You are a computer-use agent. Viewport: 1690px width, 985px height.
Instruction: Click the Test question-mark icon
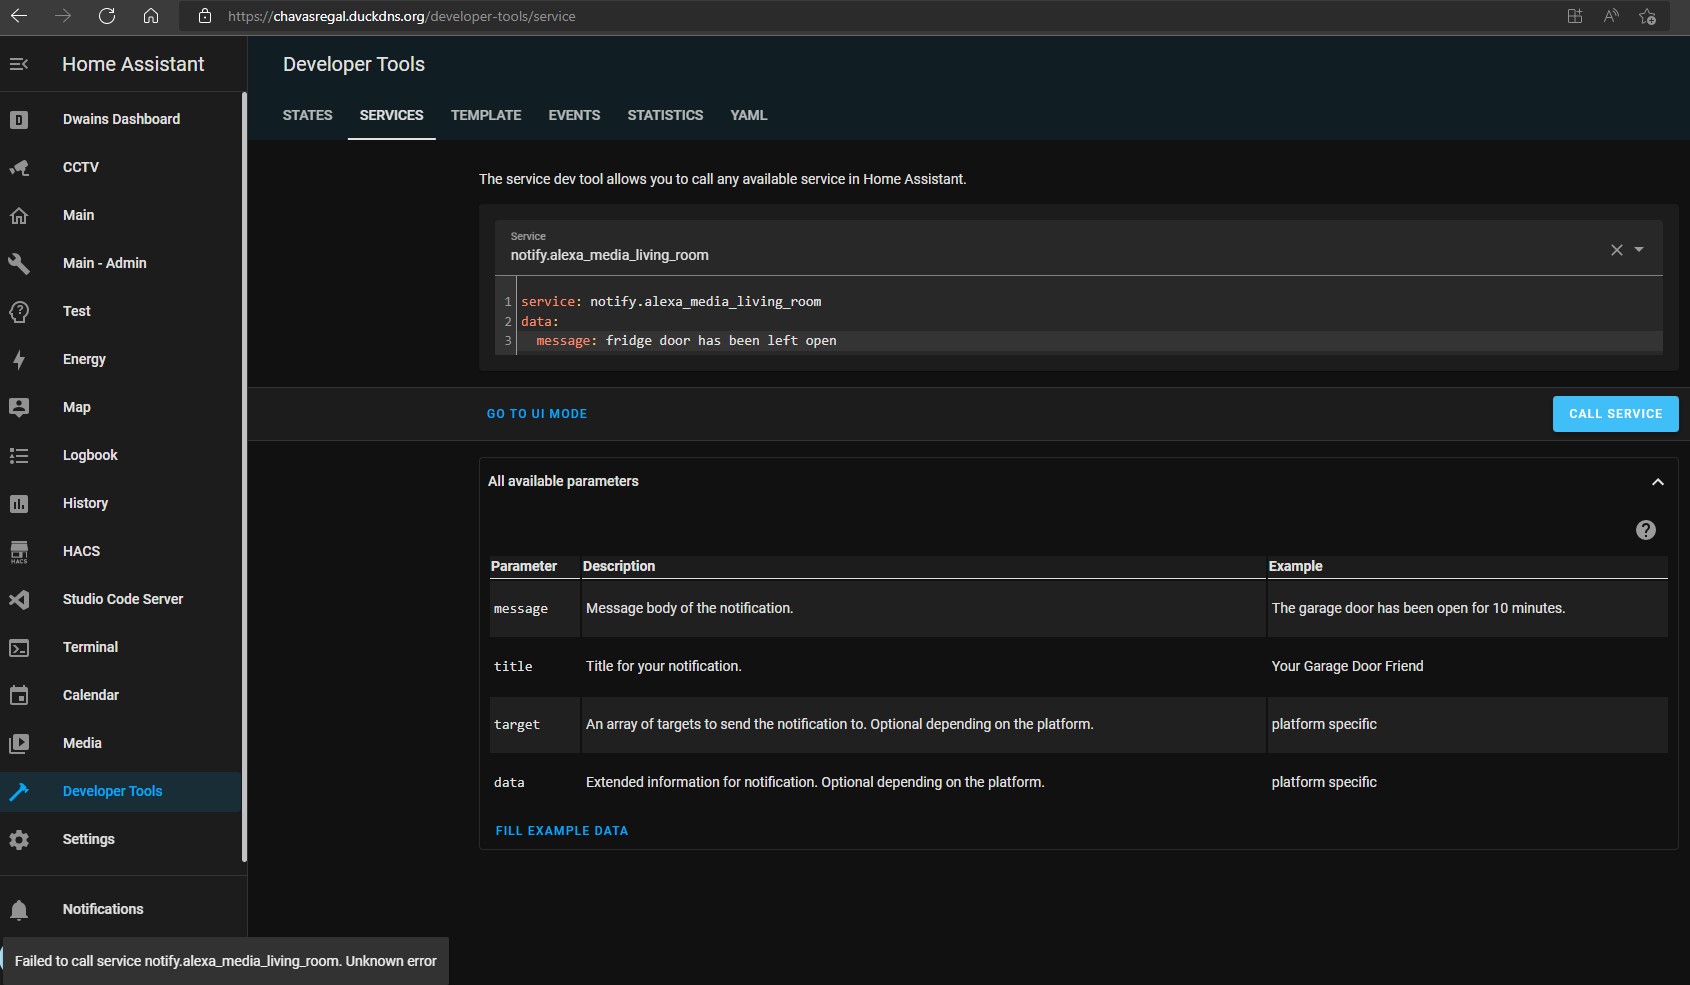(19, 311)
